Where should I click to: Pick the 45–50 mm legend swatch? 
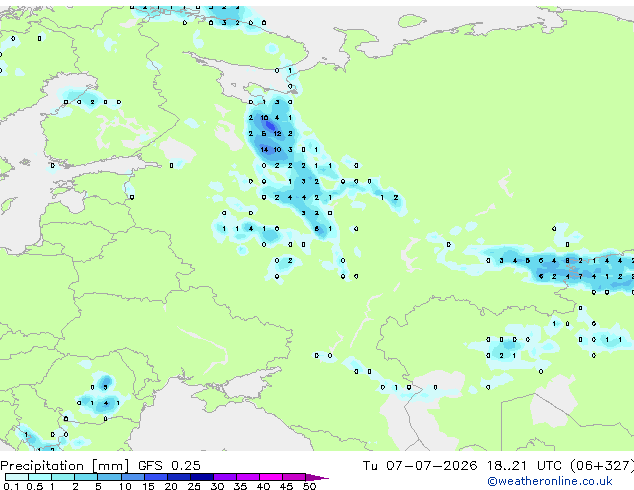pos(294,477)
